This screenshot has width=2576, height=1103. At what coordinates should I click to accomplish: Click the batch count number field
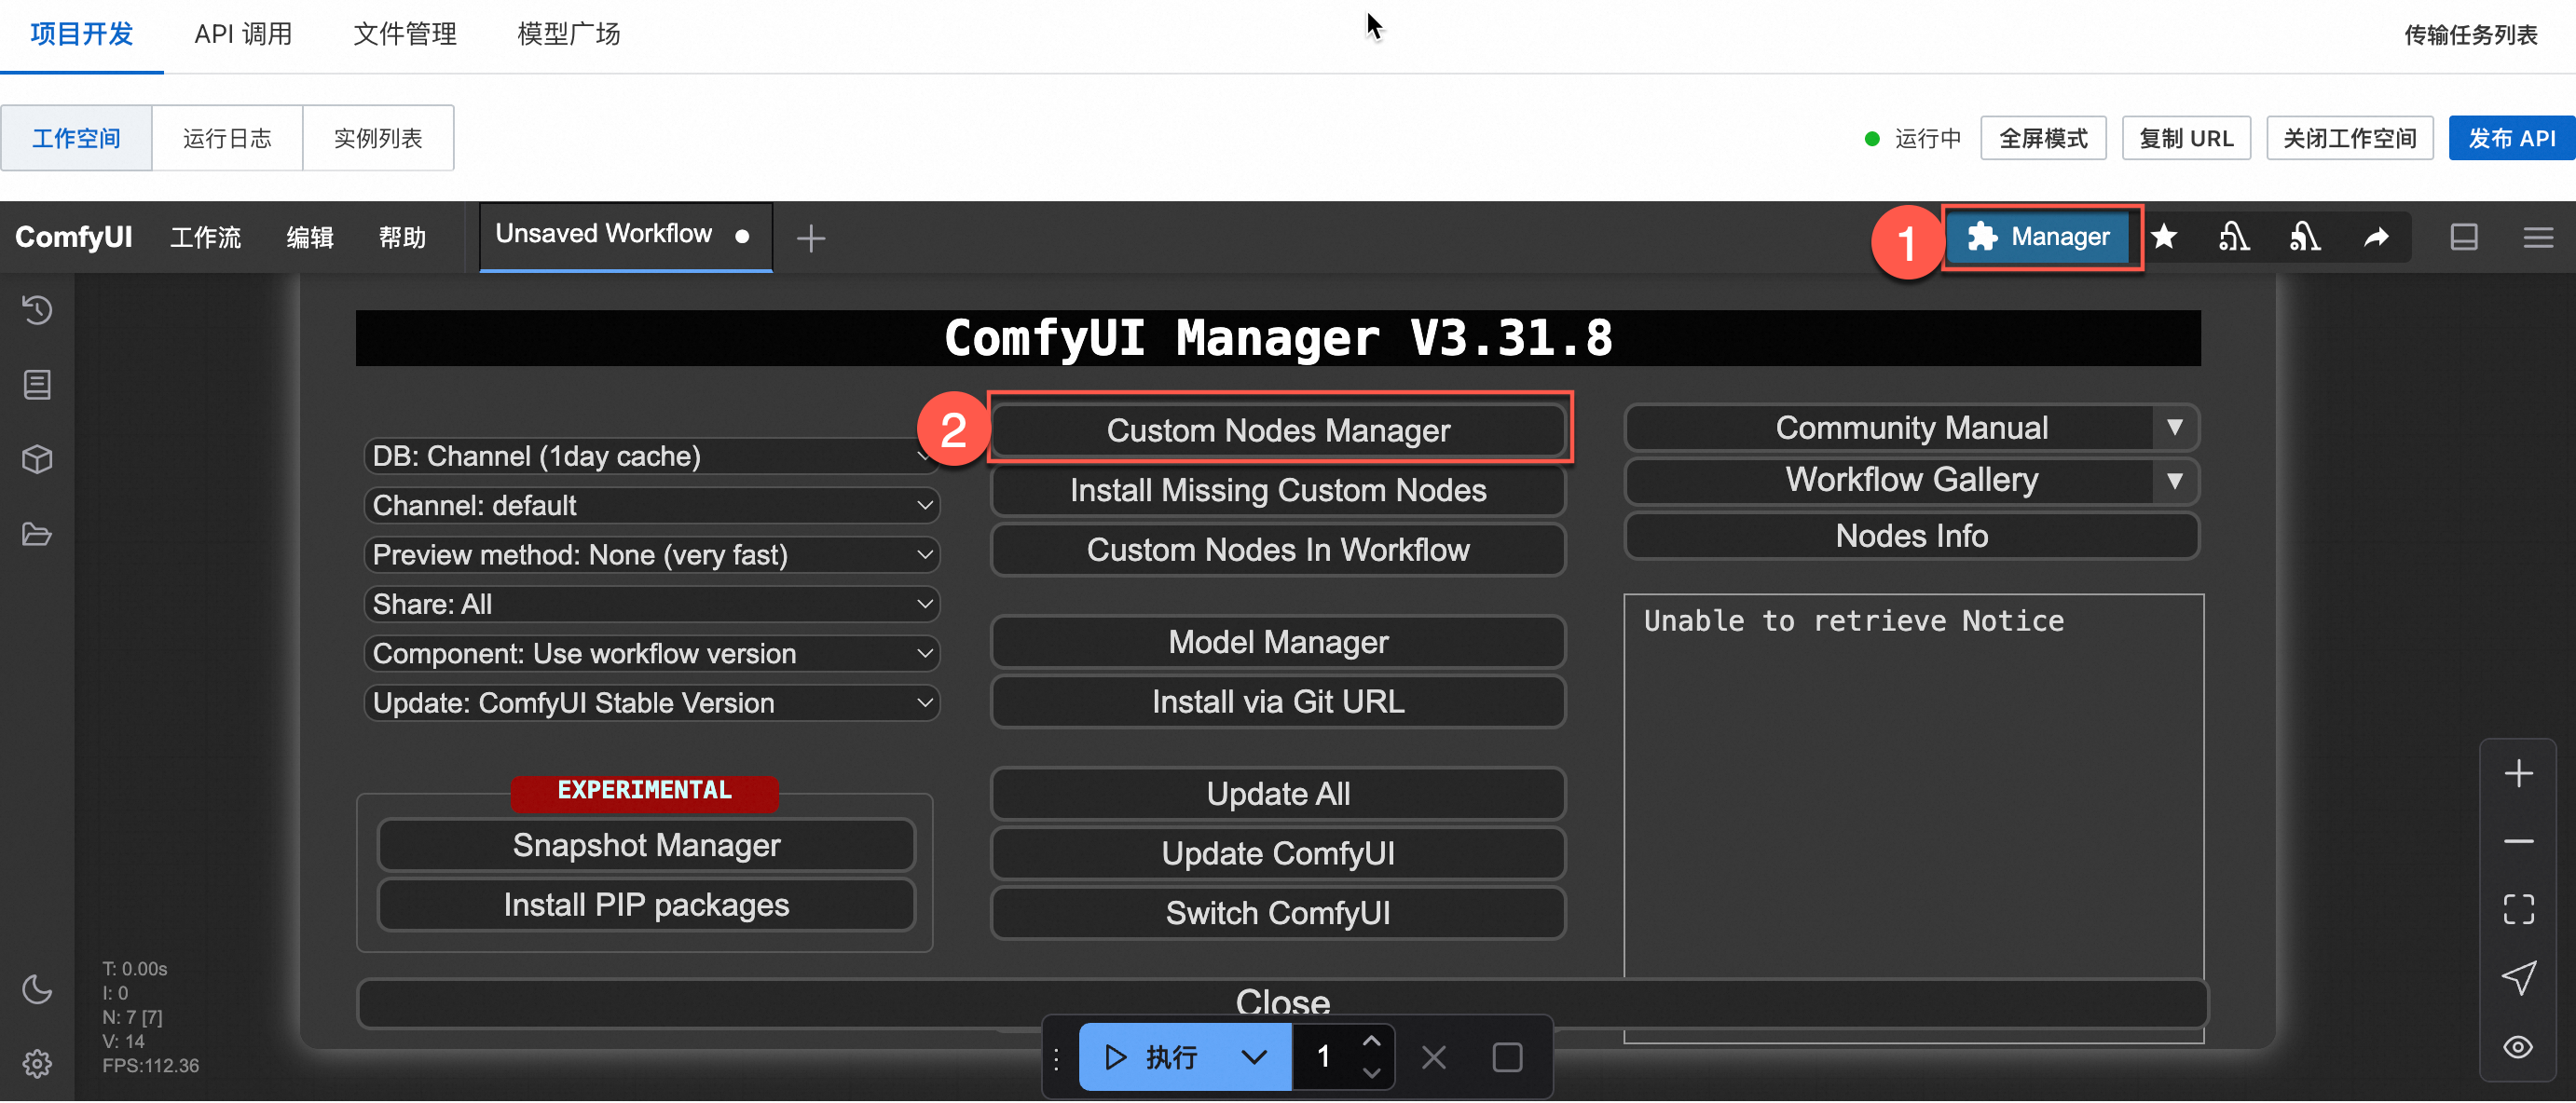1325,1057
